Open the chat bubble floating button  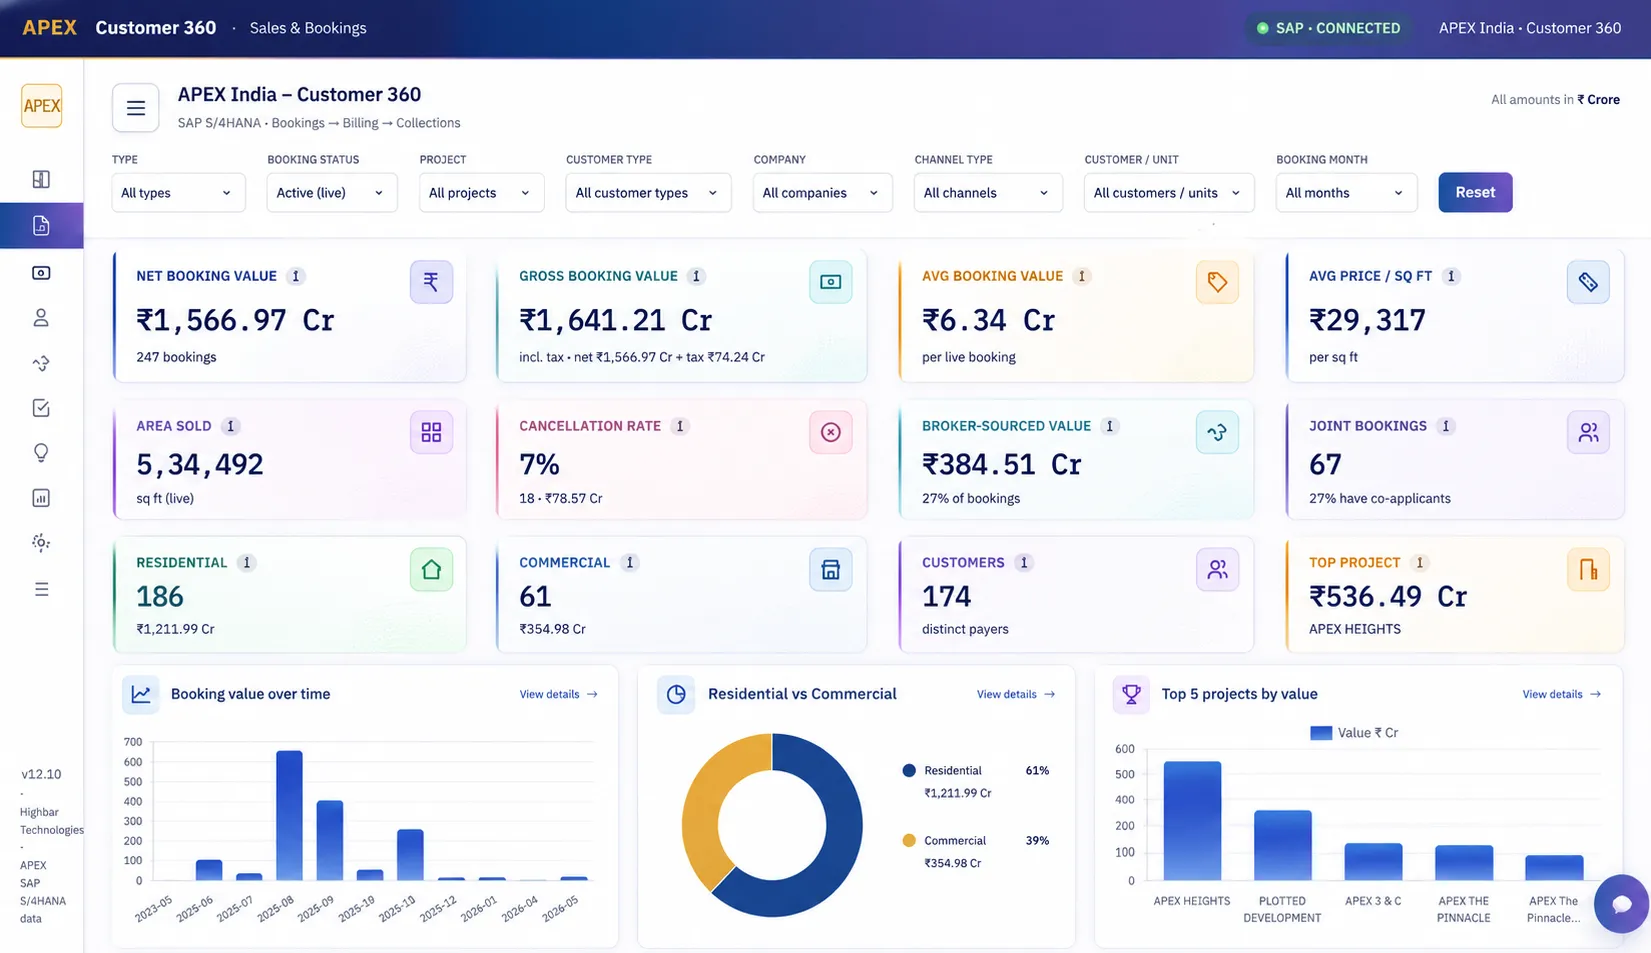1621,904
